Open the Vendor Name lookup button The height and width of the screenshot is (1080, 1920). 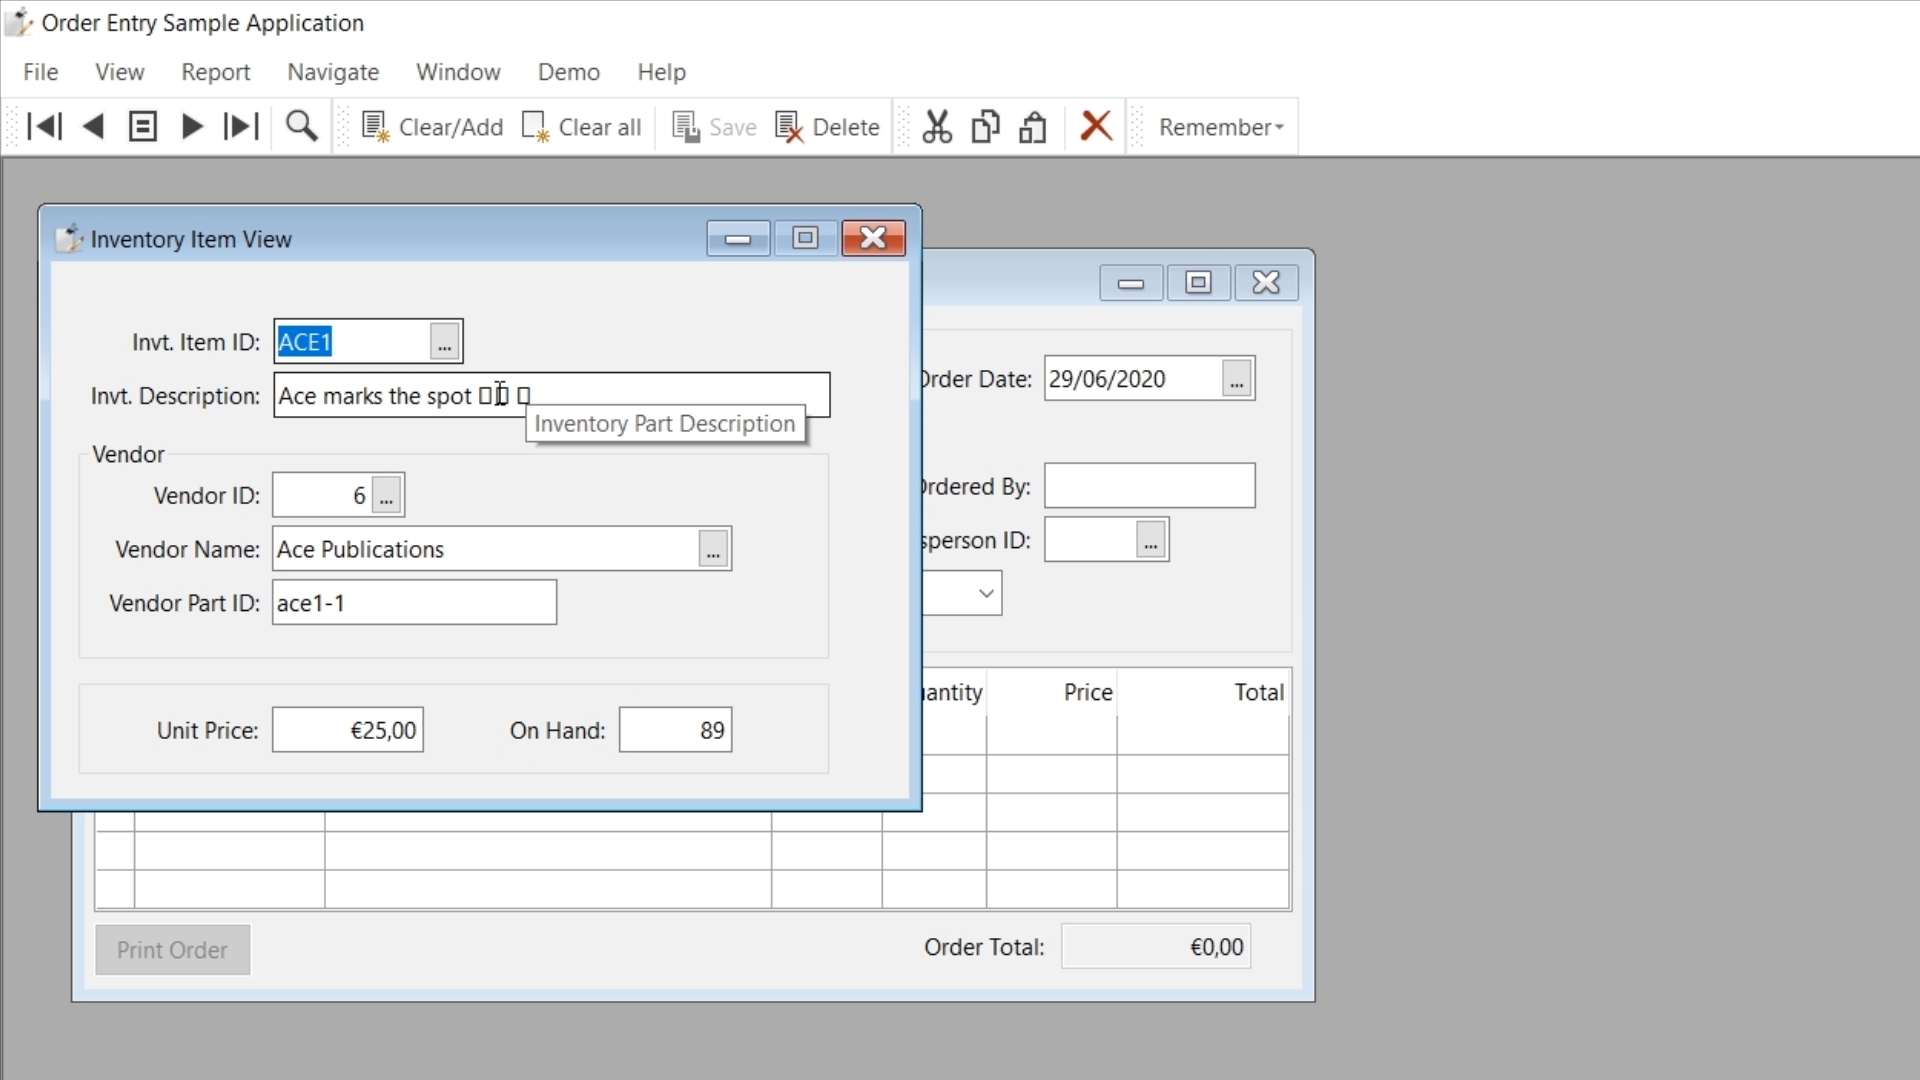(713, 549)
